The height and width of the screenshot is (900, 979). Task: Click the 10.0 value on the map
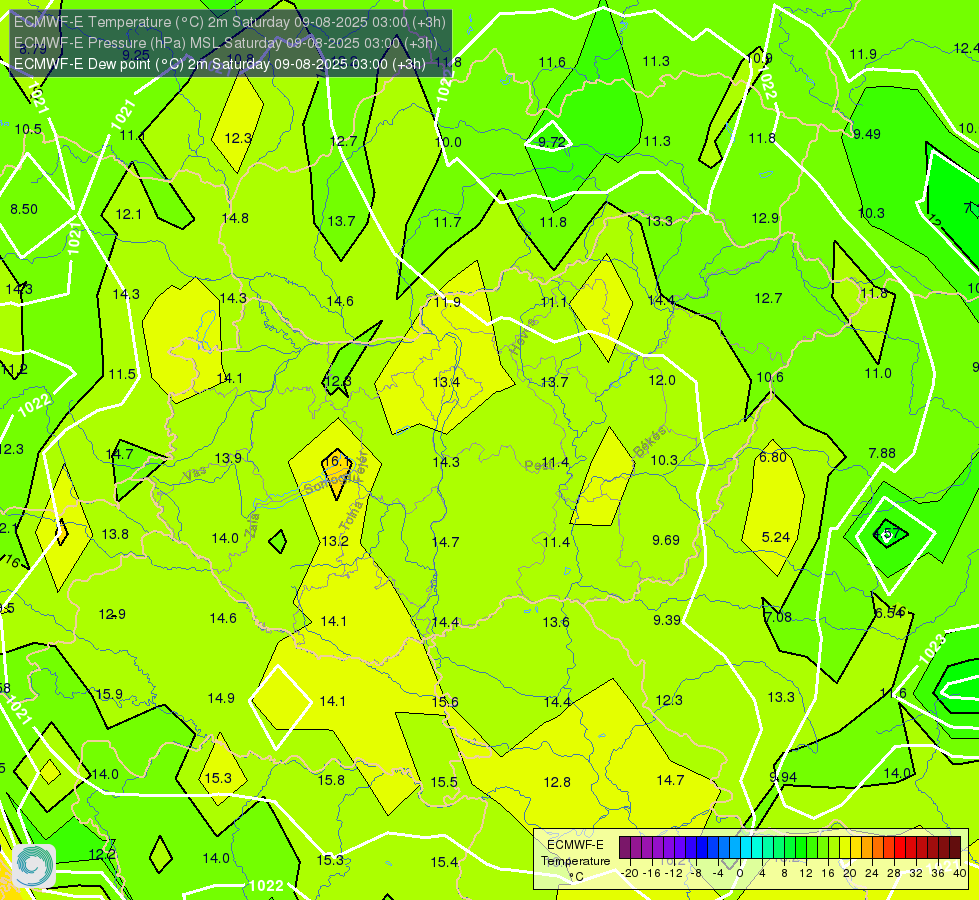click(448, 142)
